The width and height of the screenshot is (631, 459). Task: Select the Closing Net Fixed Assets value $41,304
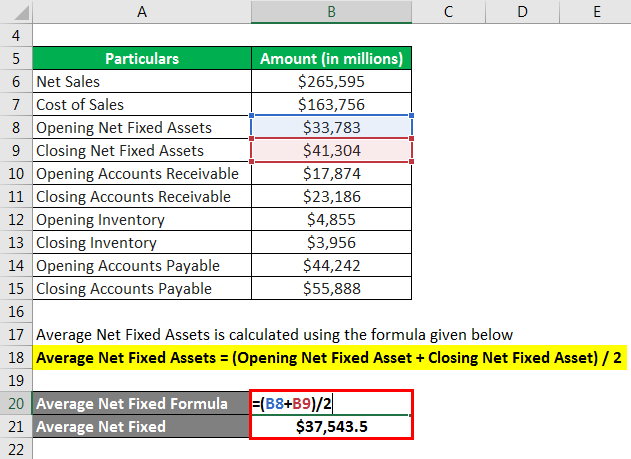point(331,150)
